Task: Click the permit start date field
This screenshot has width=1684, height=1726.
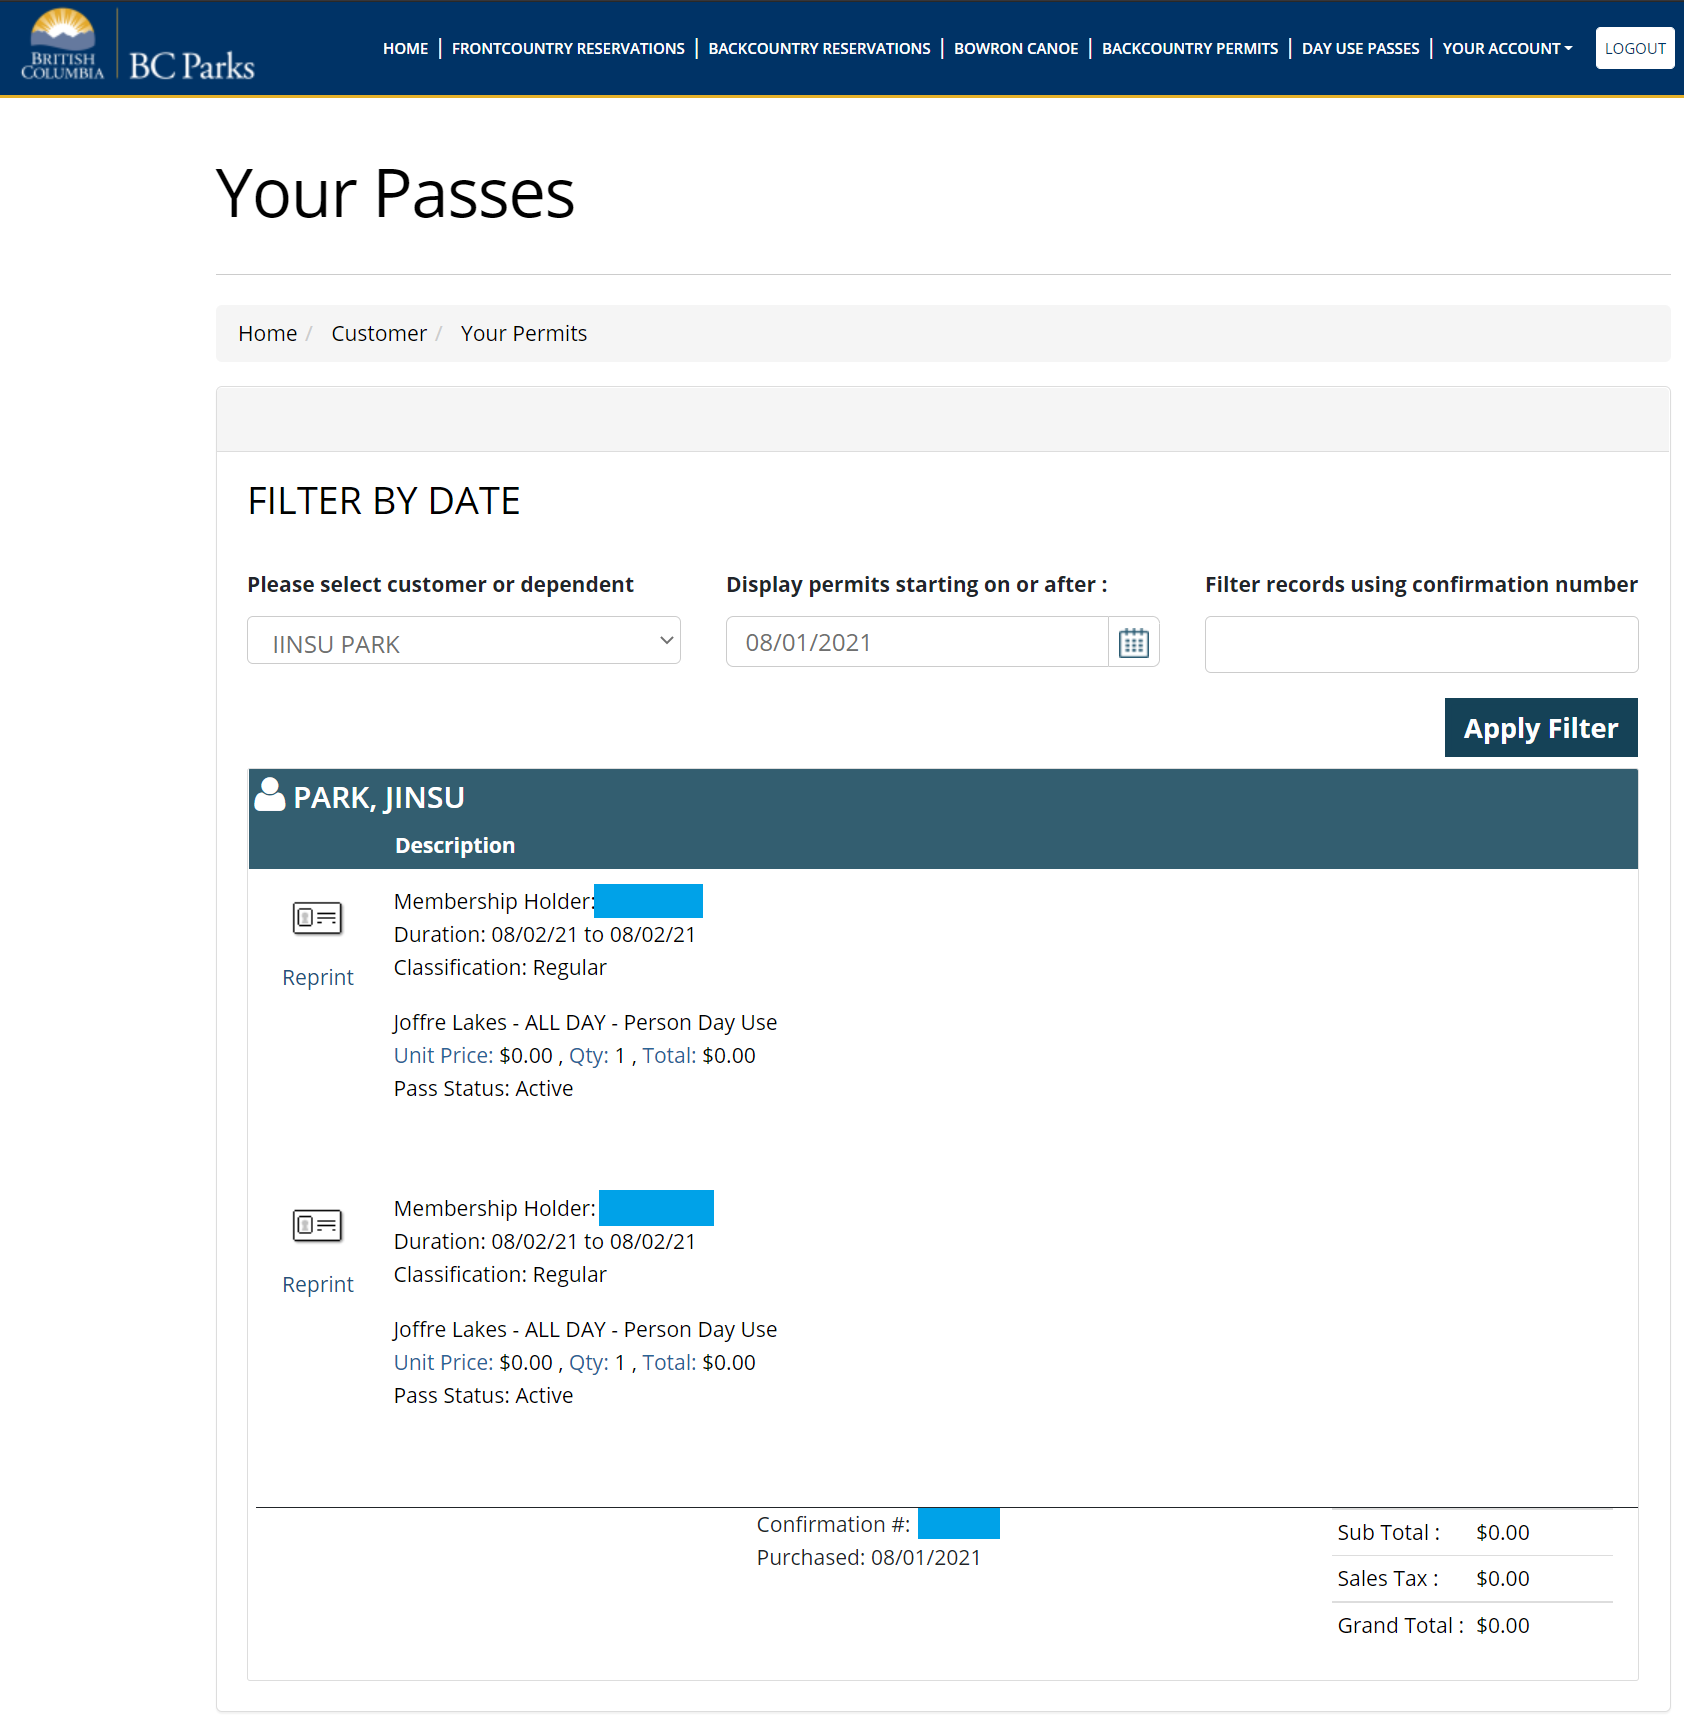Action: tap(916, 642)
